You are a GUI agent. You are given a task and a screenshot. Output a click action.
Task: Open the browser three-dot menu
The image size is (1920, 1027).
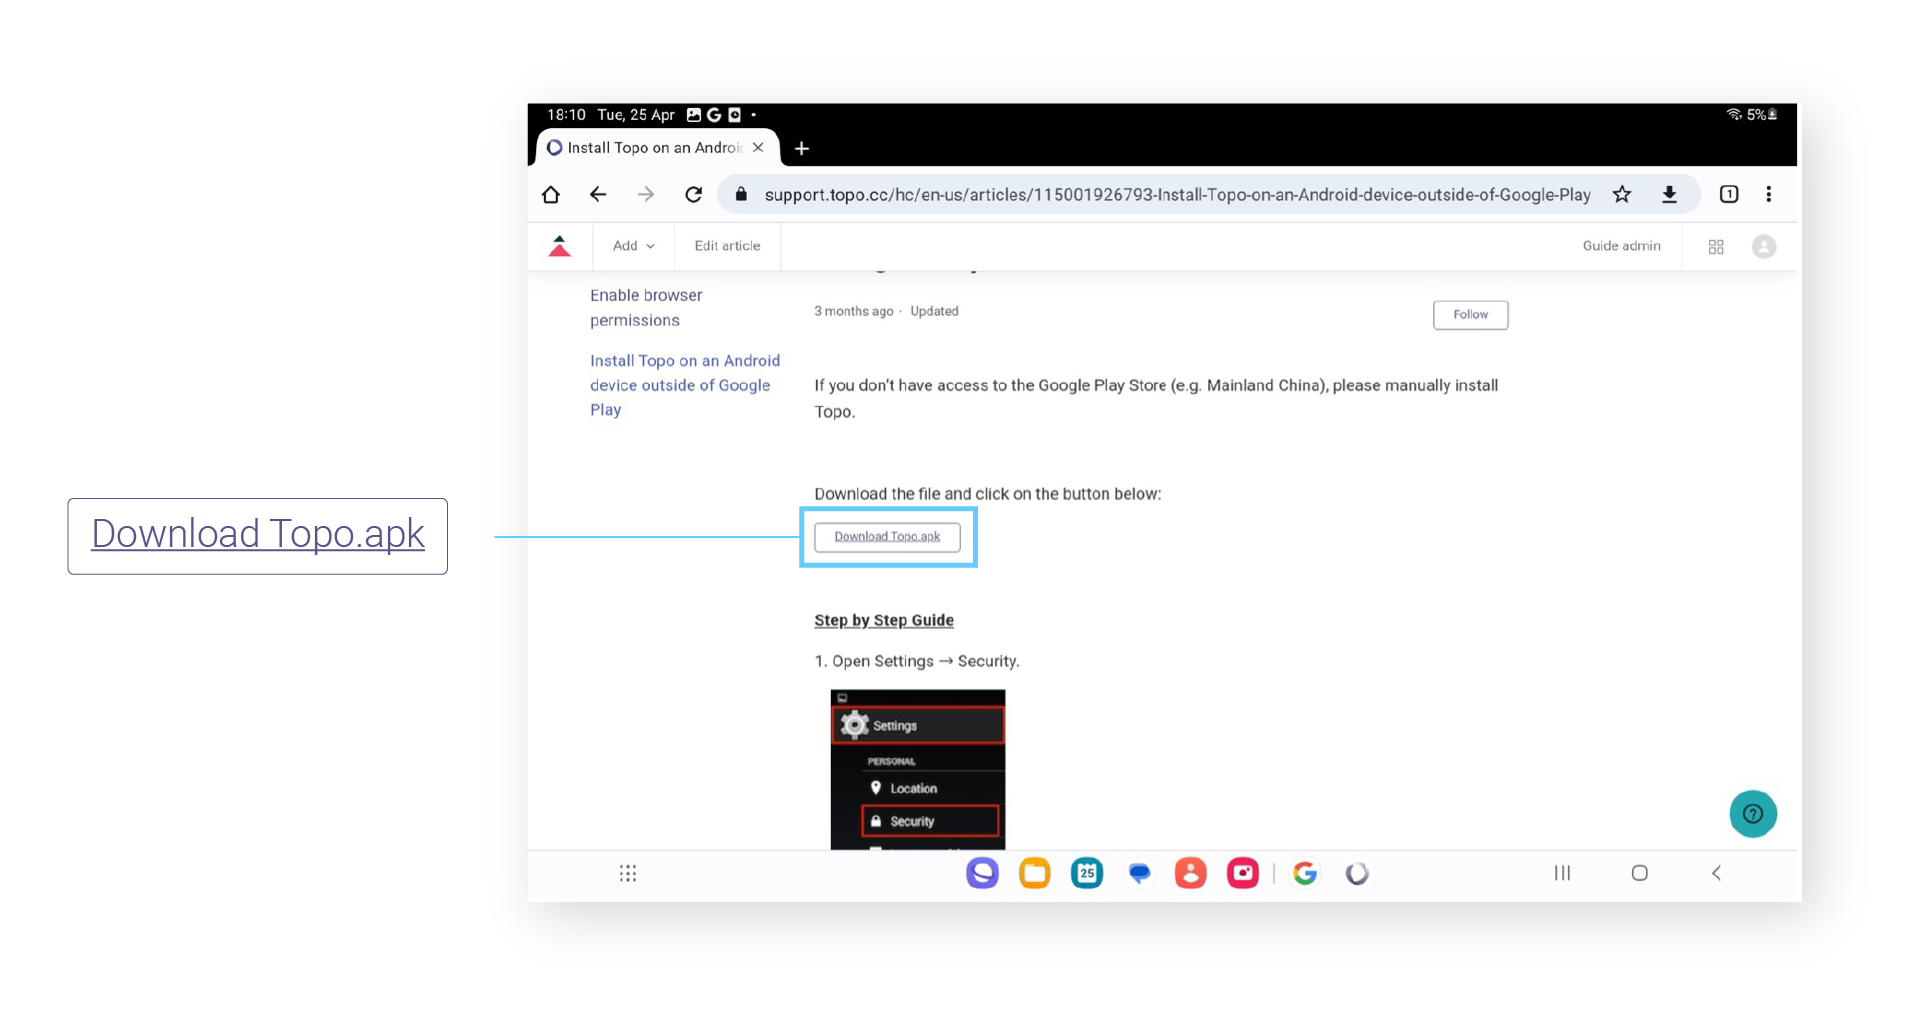(x=1768, y=195)
